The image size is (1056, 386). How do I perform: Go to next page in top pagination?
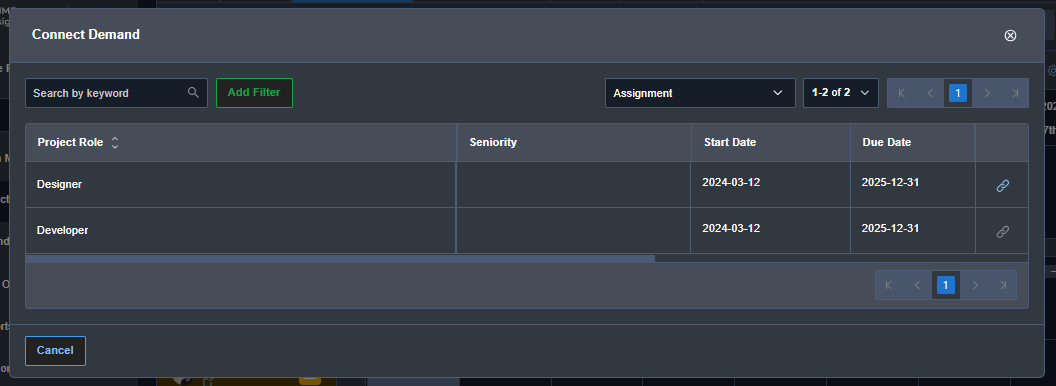[x=987, y=93]
